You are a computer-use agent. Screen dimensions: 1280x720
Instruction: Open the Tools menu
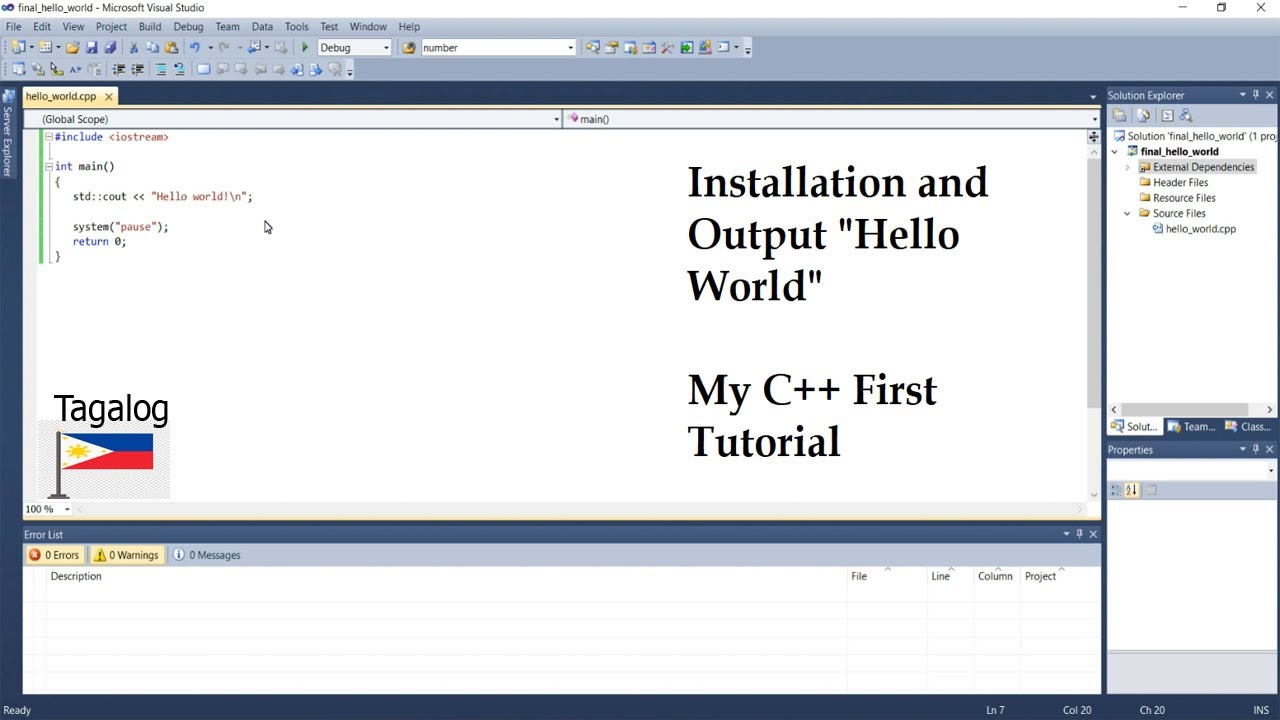296,27
